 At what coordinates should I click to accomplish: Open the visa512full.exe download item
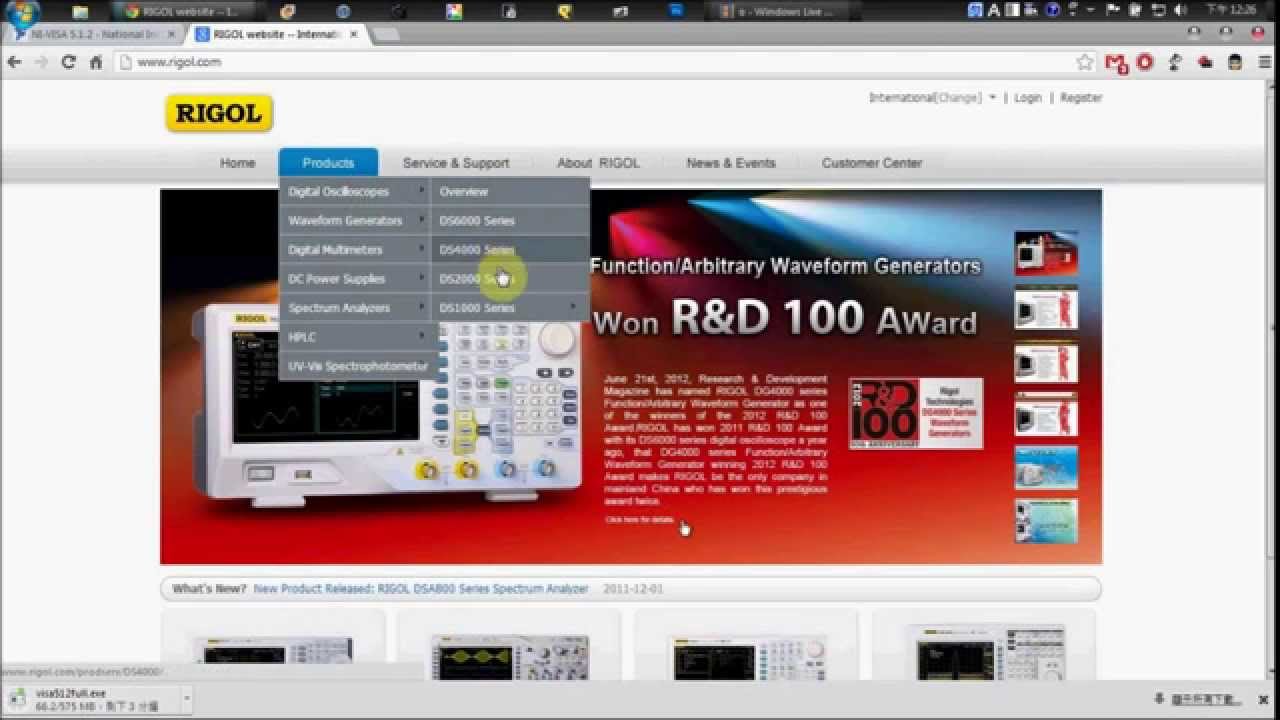coord(90,699)
